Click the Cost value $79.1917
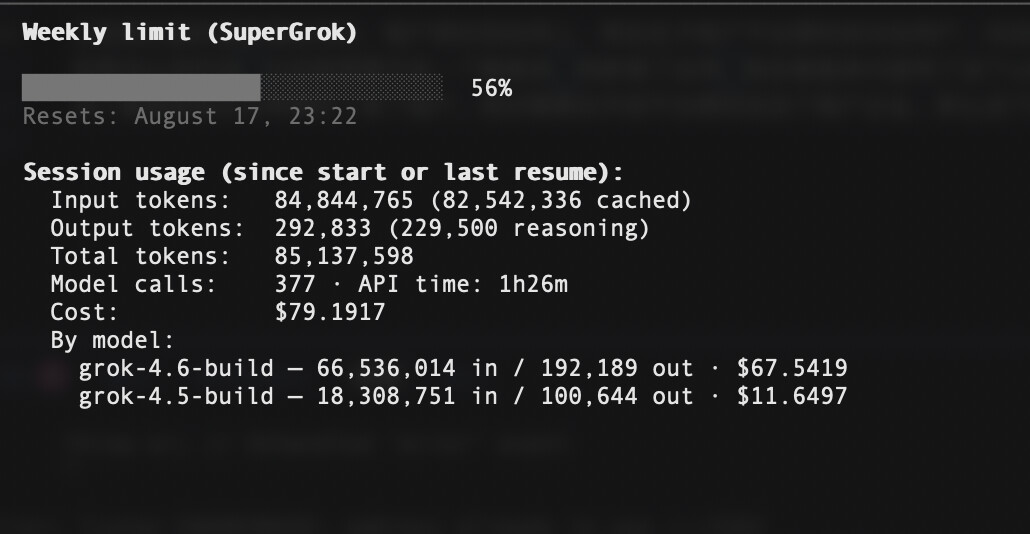Viewport: 1030px width, 534px height. click(x=330, y=312)
